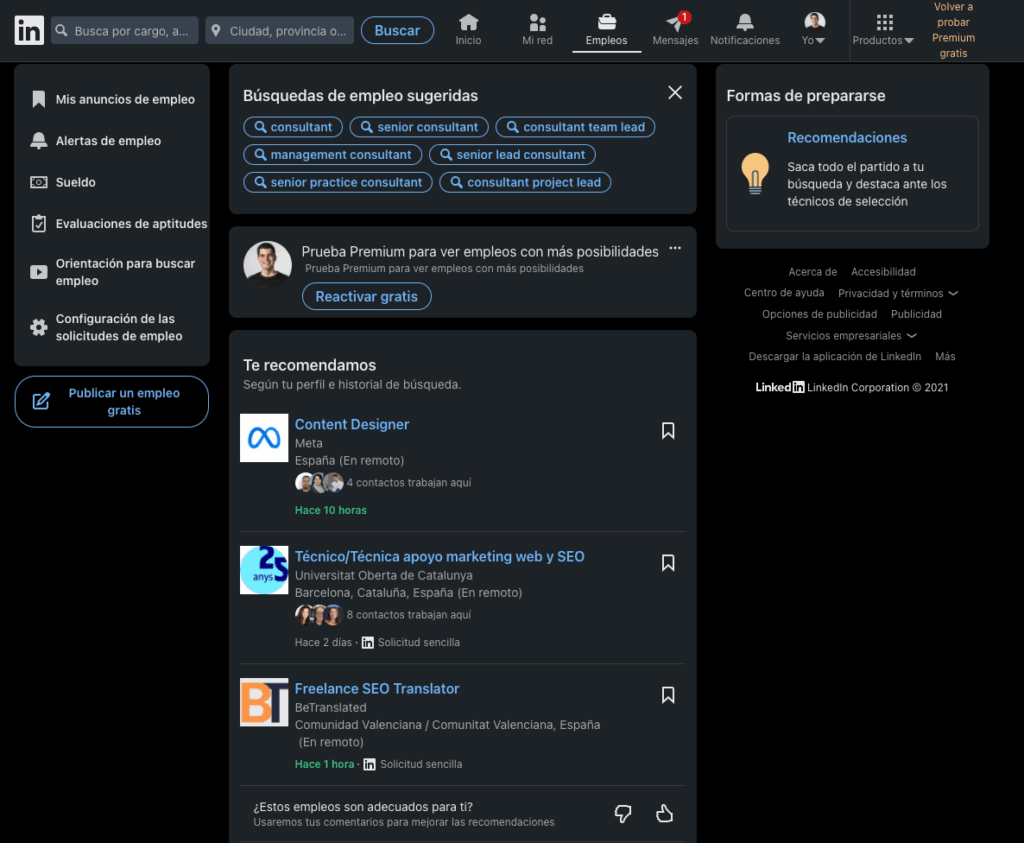Open the Premium card overflow menu

(x=675, y=246)
